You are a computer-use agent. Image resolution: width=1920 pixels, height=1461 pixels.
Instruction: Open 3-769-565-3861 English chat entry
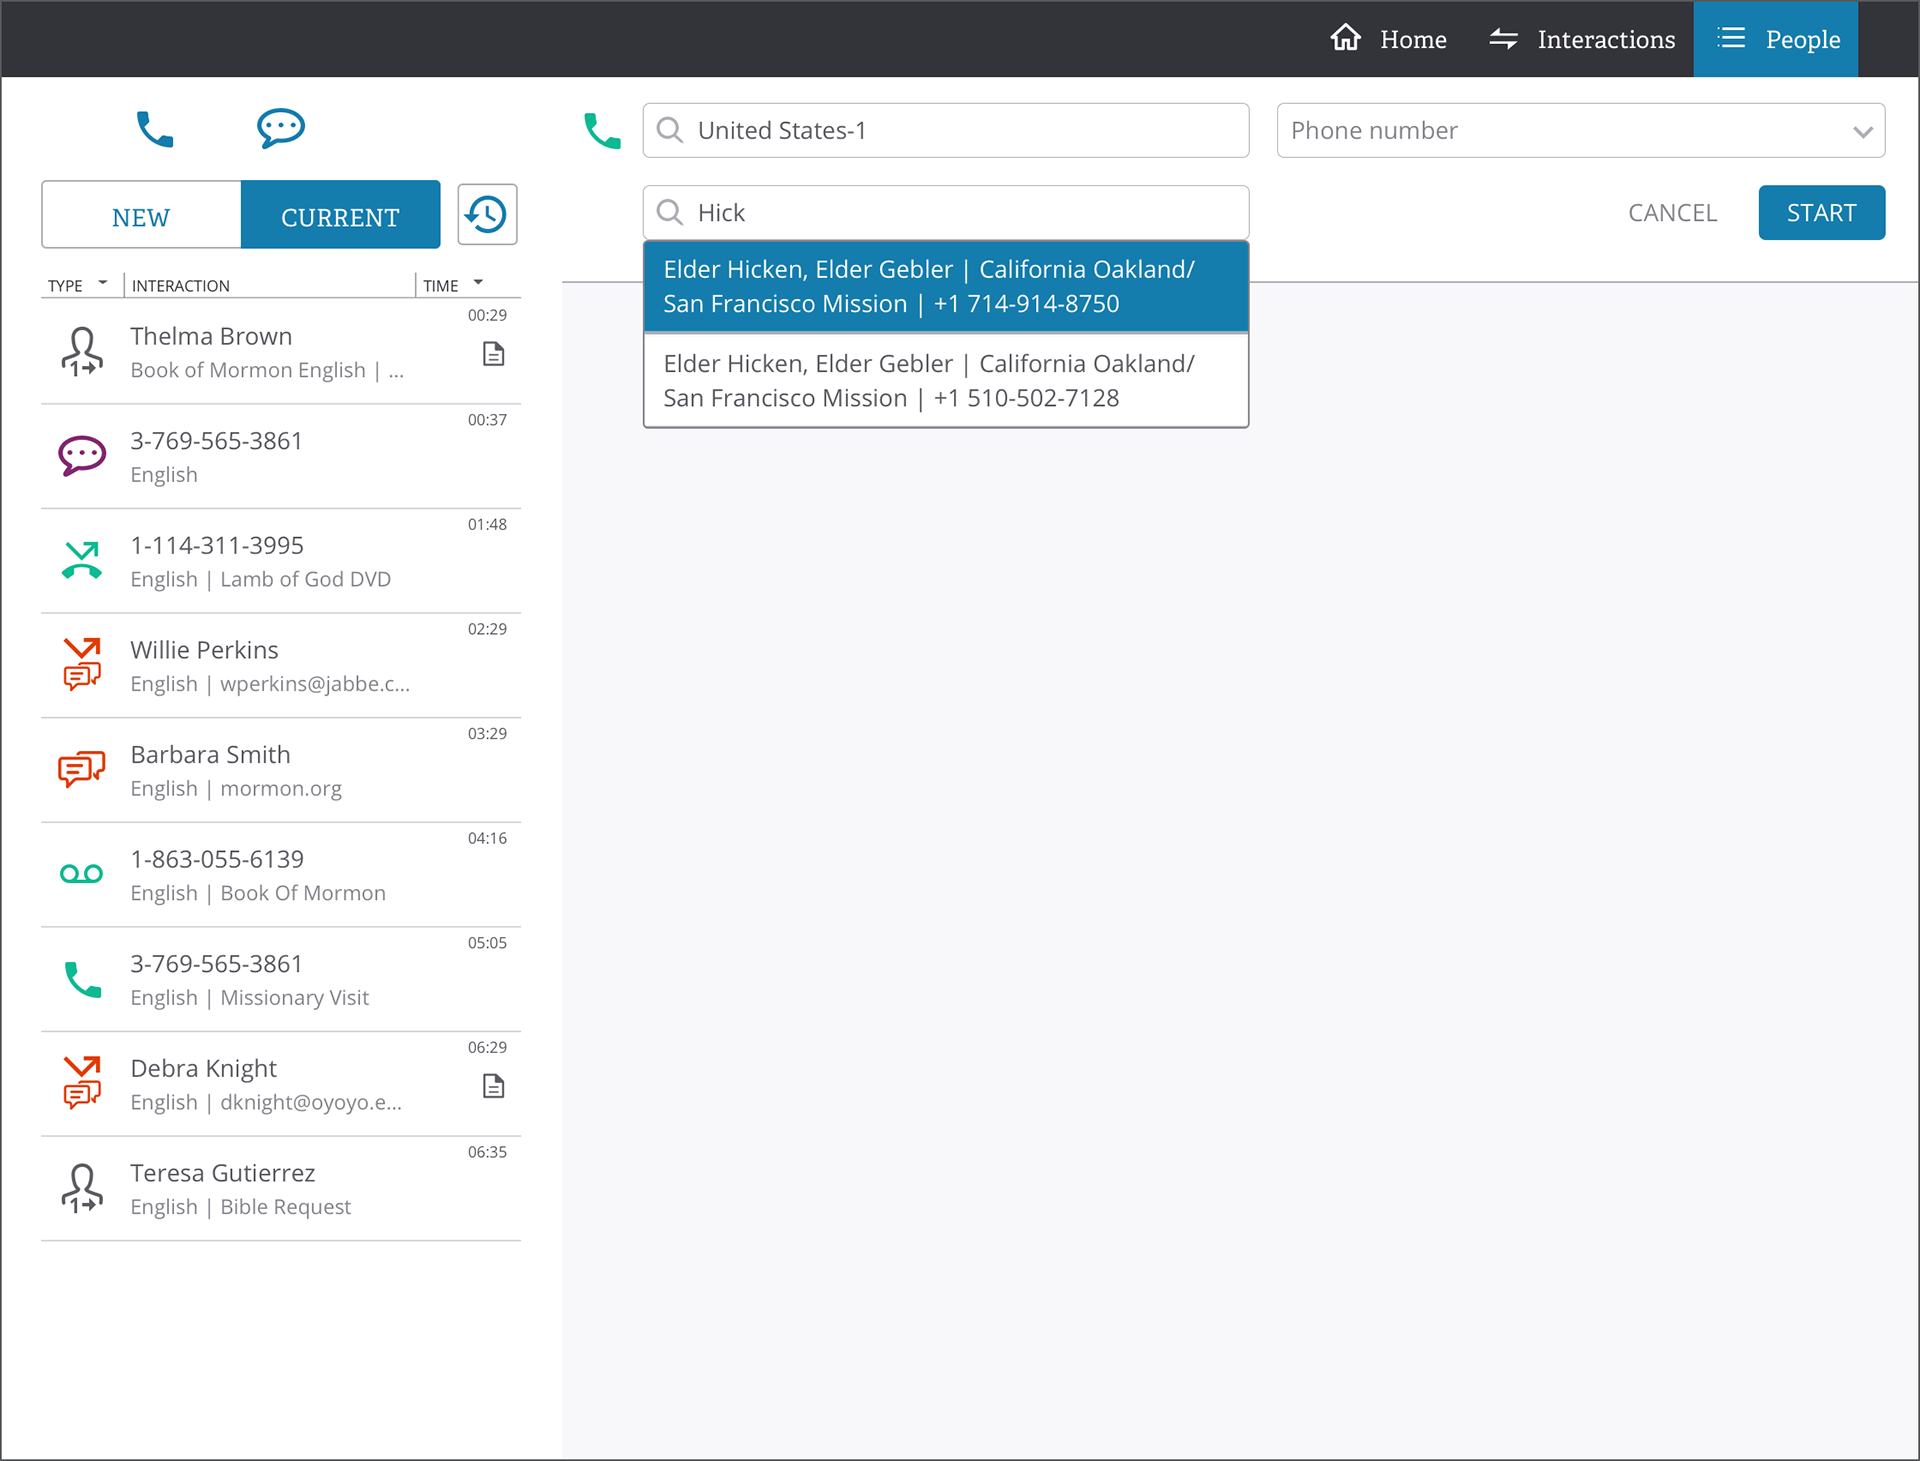pos(281,457)
